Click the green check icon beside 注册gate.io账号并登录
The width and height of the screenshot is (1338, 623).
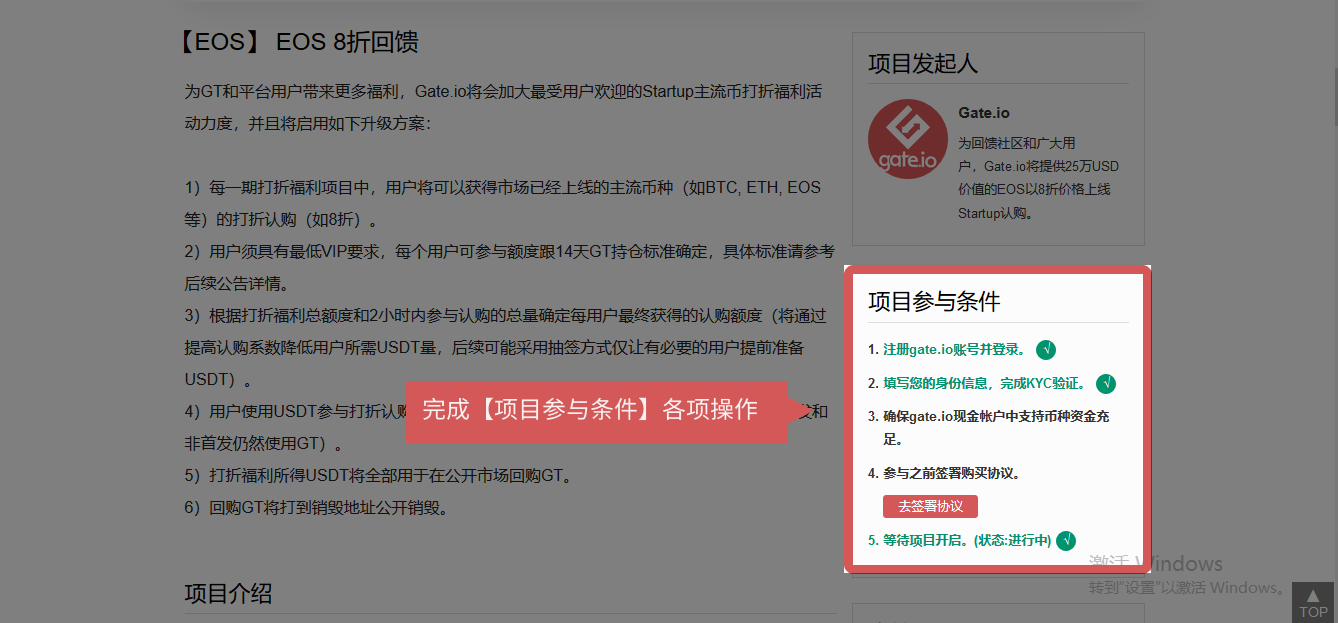point(1046,350)
